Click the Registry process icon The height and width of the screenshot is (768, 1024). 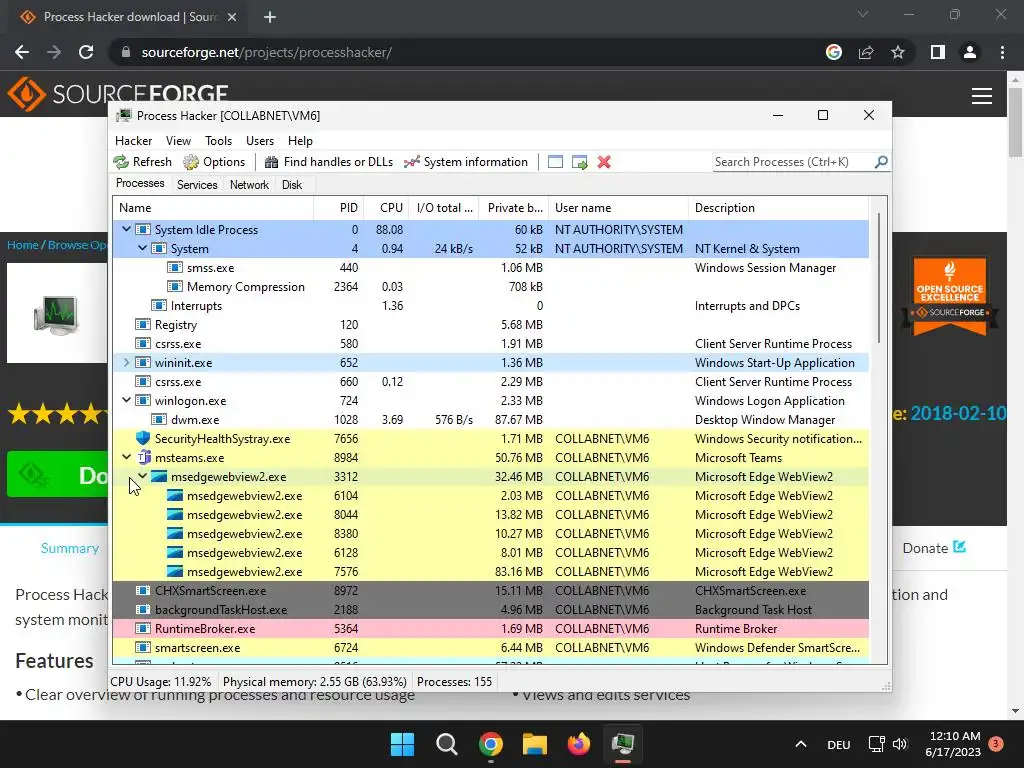coord(143,325)
